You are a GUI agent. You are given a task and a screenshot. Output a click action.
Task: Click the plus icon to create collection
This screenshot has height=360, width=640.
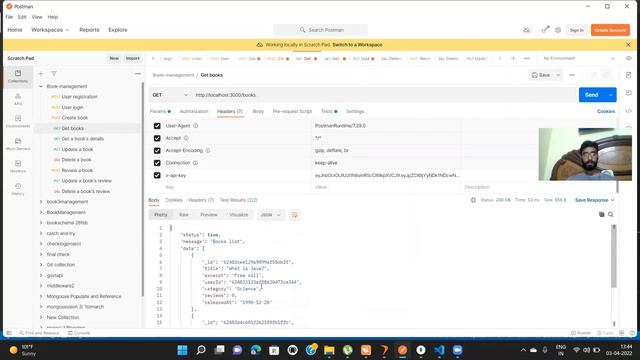41,74
